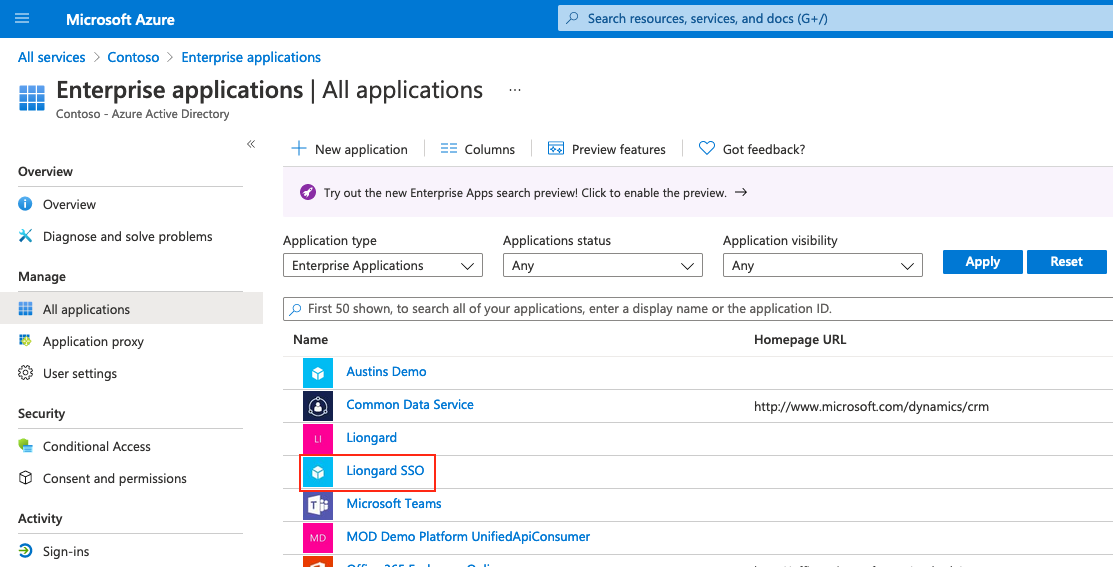Open the Common Data Service application
The height and width of the screenshot is (567, 1113).
[410, 404]
